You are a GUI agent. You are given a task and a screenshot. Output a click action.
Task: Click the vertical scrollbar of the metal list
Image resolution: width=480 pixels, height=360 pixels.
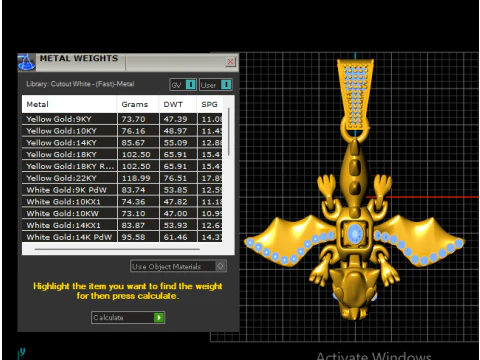[229, 132]
